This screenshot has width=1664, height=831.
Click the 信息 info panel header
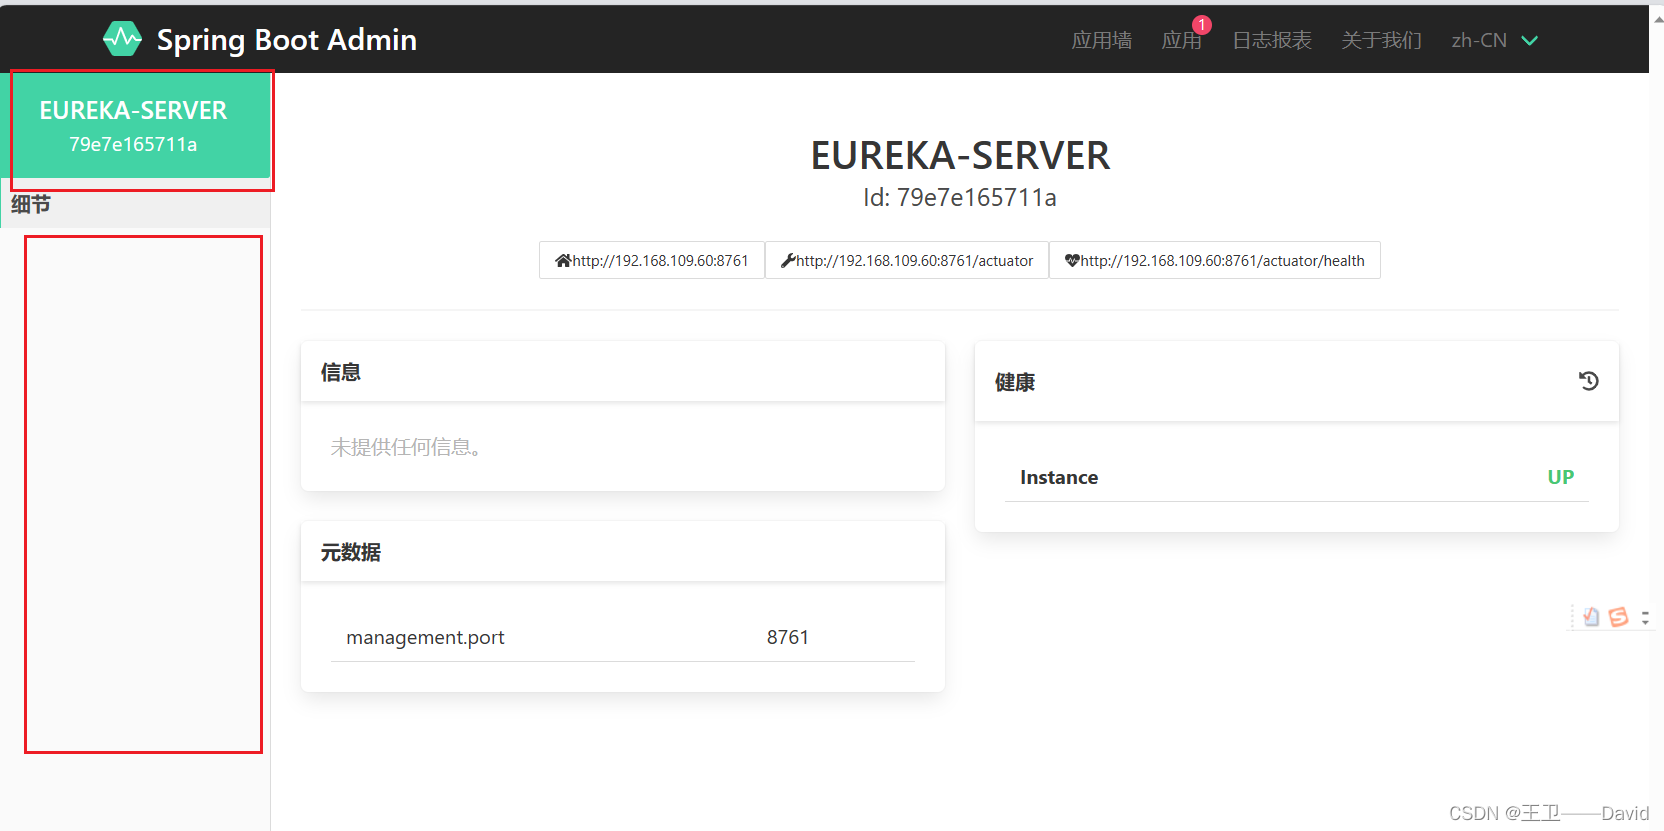pos(622,372)
